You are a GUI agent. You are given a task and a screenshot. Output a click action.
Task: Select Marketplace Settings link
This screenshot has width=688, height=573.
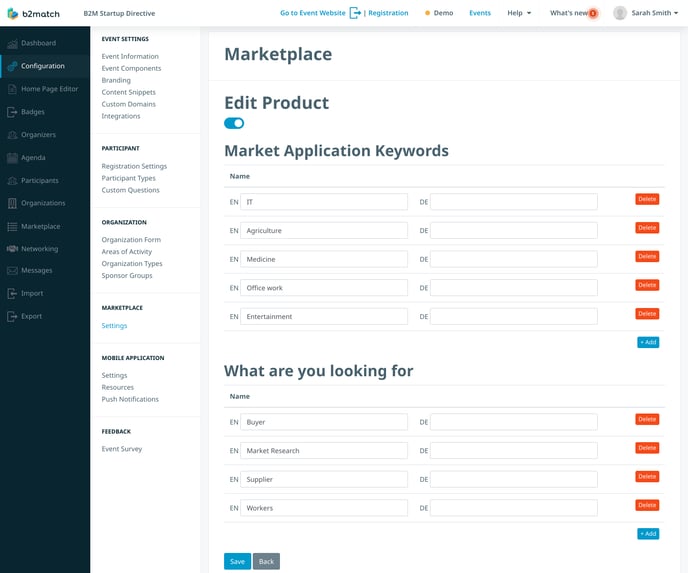point(114,326)
